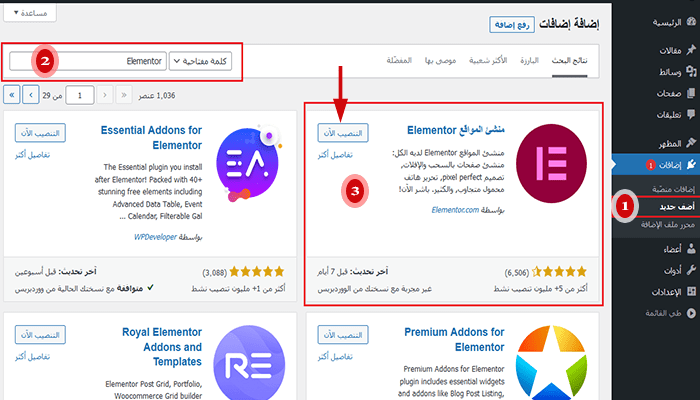This screenshot has height=400, width=700.
Task: Click the المظهر appearance brush icon
Action: [691, 143]
